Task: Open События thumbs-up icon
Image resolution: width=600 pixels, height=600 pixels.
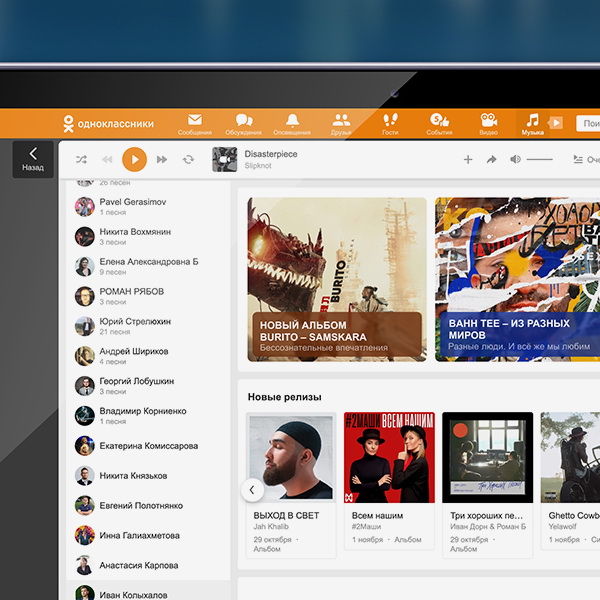Action: click(x=439, y=120)
